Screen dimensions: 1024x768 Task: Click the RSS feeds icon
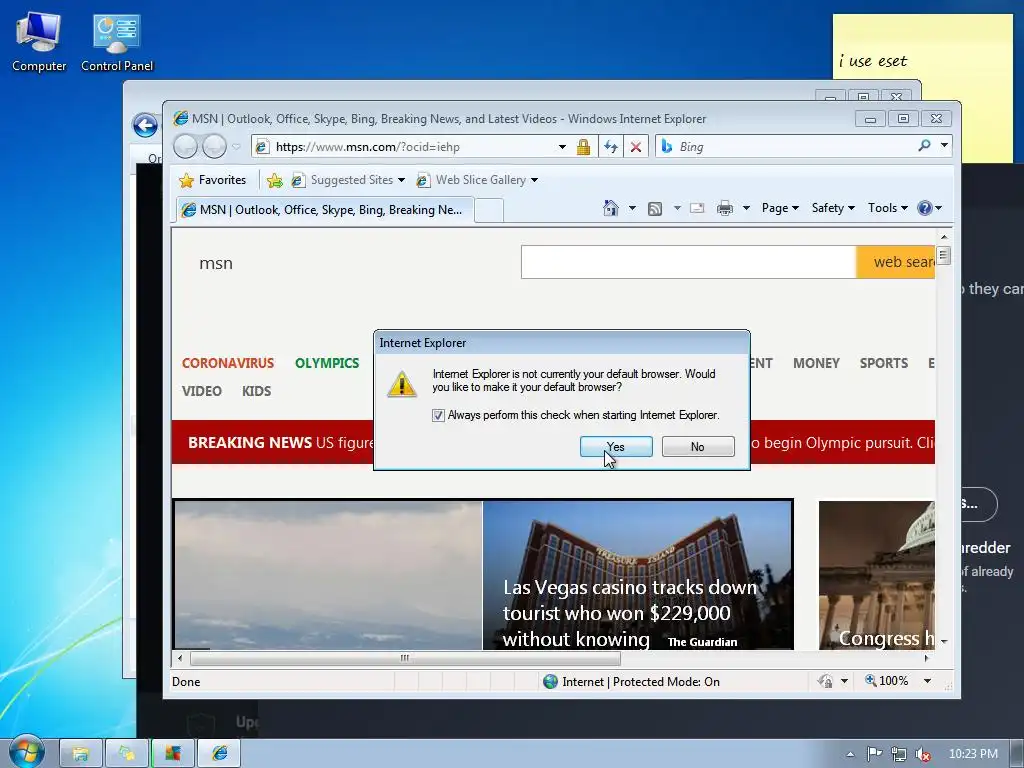click(x=654, y=208)
